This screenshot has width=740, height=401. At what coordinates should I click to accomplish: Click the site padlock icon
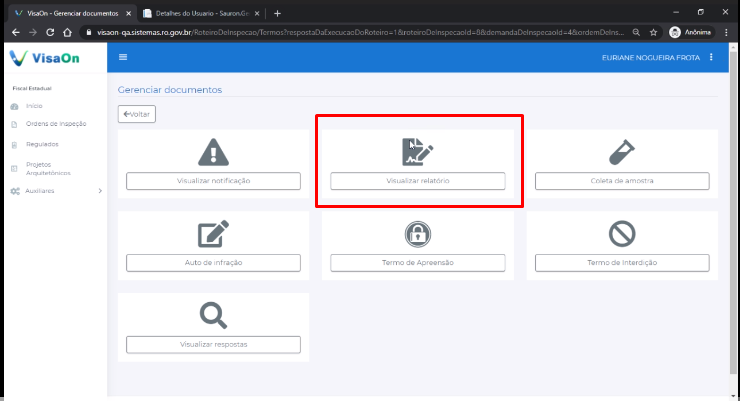(x=88, y=32)
